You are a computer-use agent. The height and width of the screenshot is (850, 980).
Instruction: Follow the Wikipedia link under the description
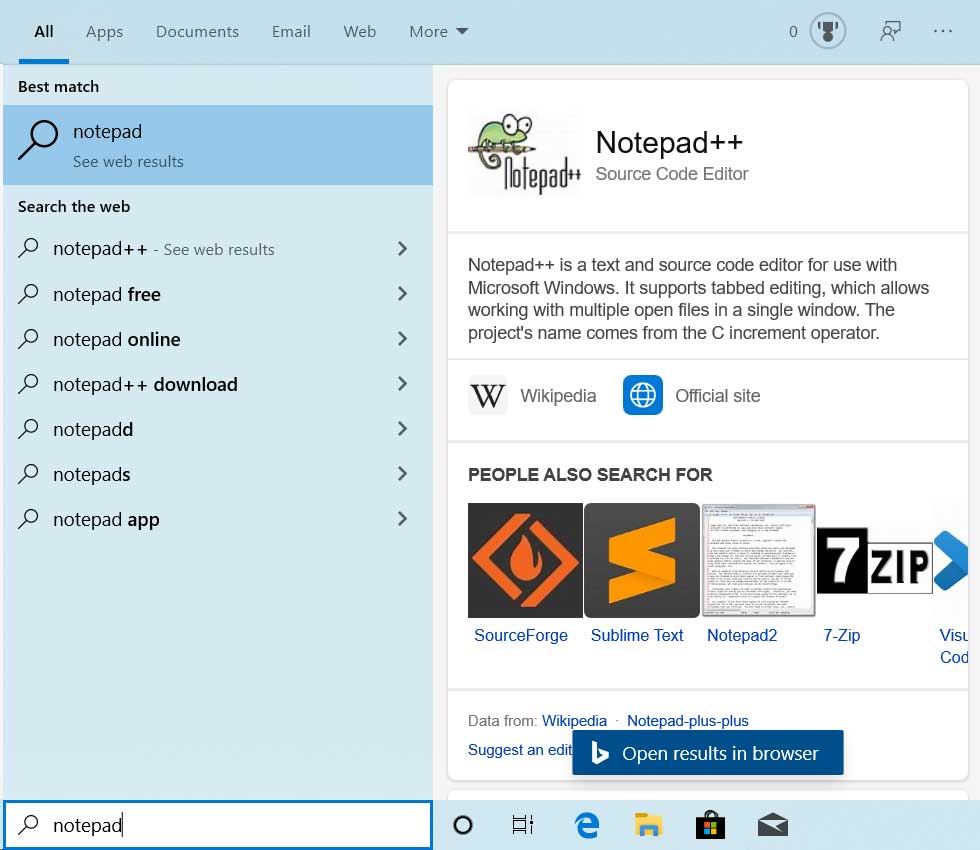(558, 396)
